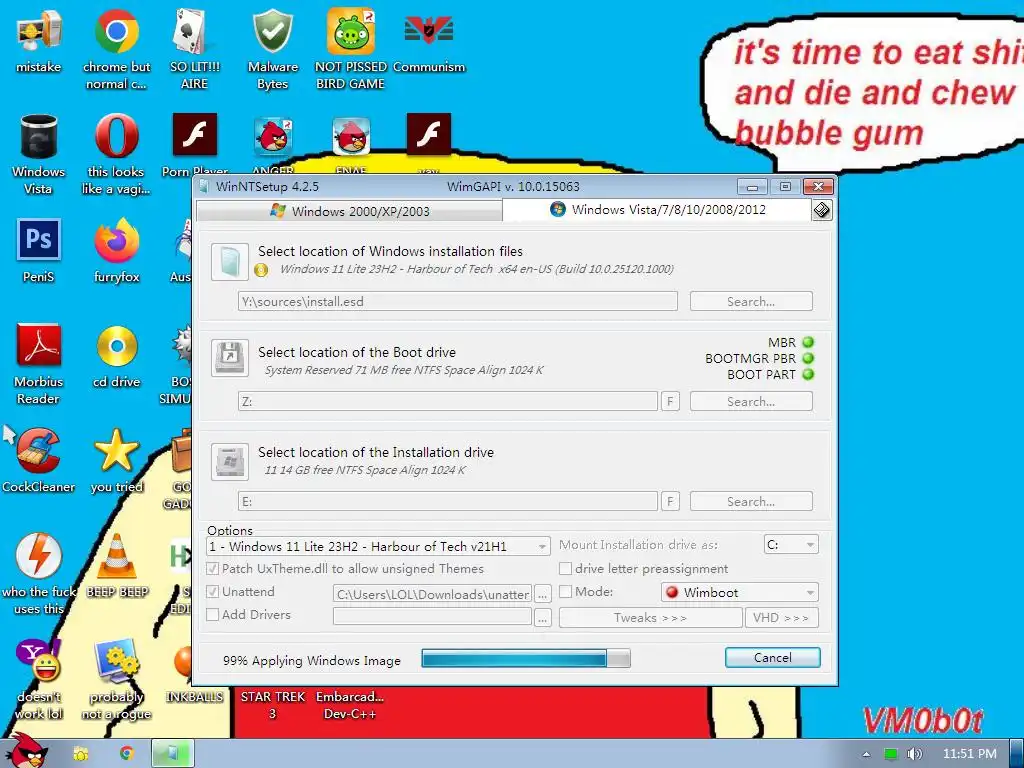Browse for drivers with the ... button

pyautogui.click(x=543, y=617)
